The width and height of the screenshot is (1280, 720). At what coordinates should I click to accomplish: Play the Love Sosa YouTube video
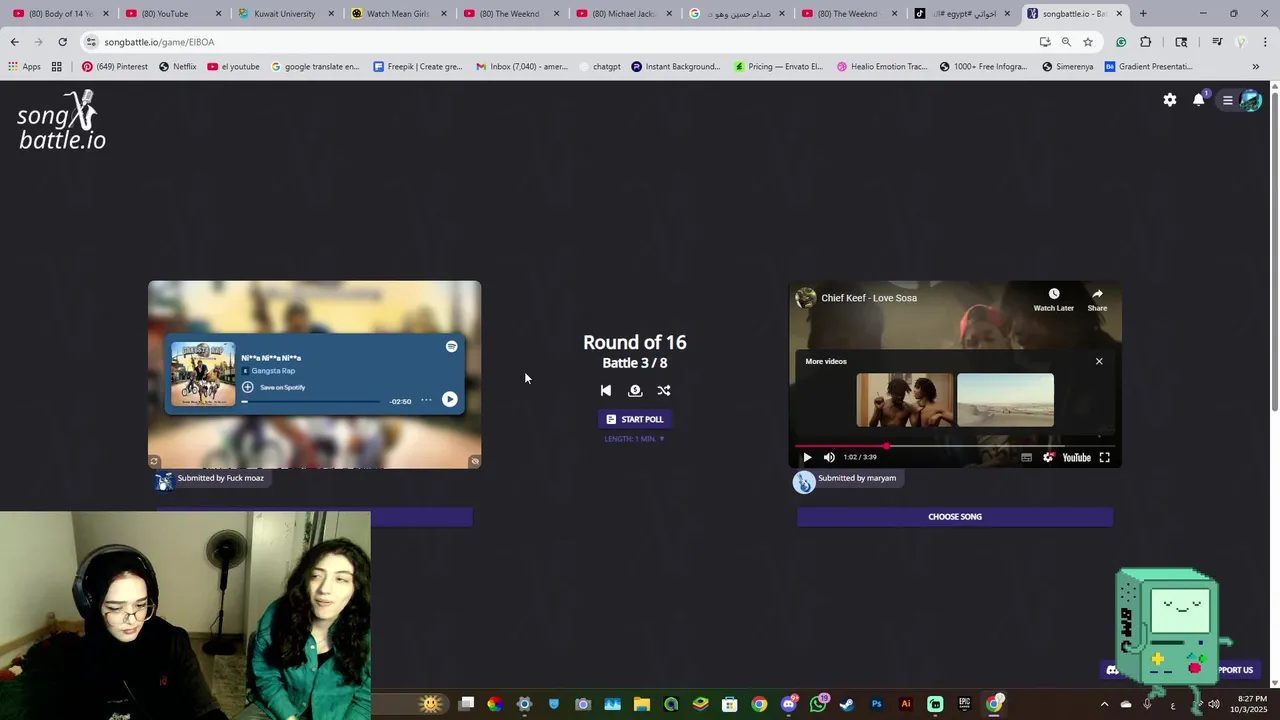[807, 458]
